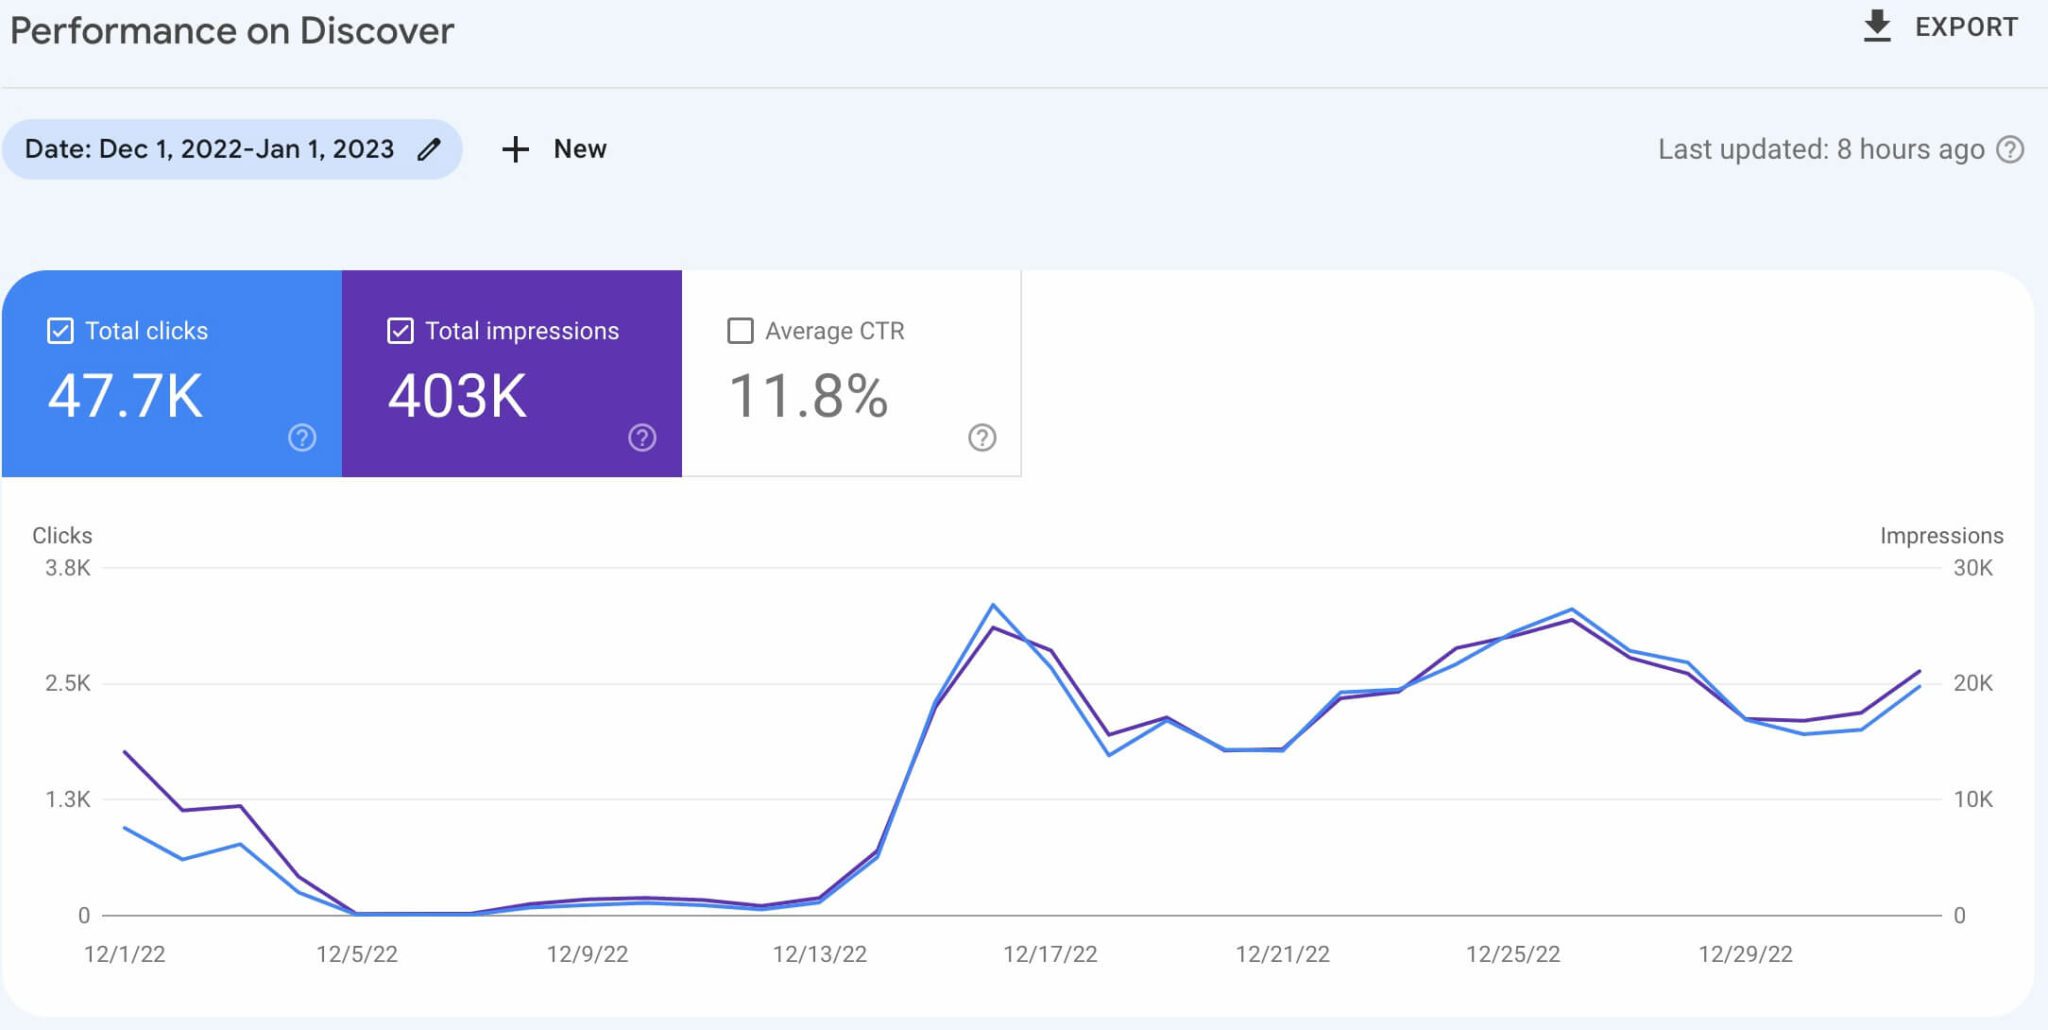Image resolution: width=2048 pixels, height=1030 pixels.
Task: Enable the Average CTR checkbox
Action: coord(740,330)
